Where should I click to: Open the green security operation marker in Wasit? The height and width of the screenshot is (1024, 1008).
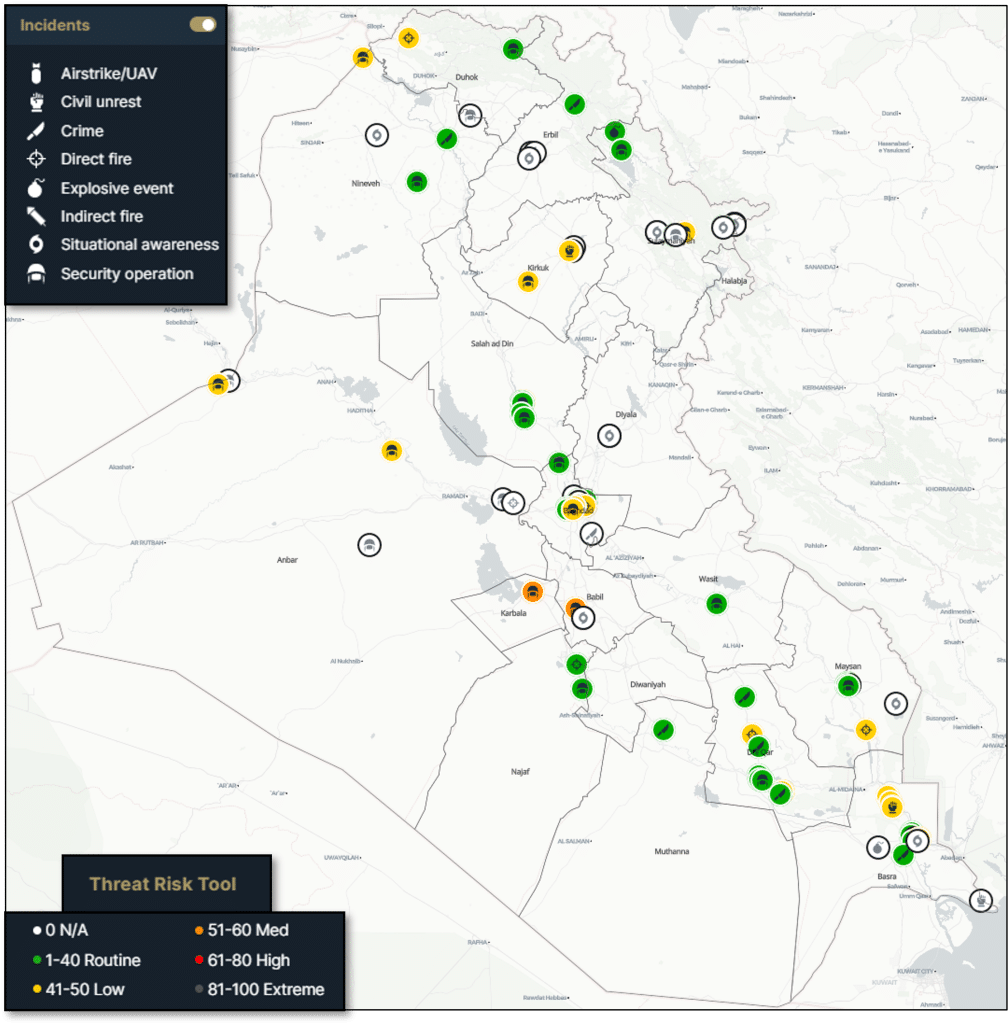pyautogui.click(x=717, y=604)
